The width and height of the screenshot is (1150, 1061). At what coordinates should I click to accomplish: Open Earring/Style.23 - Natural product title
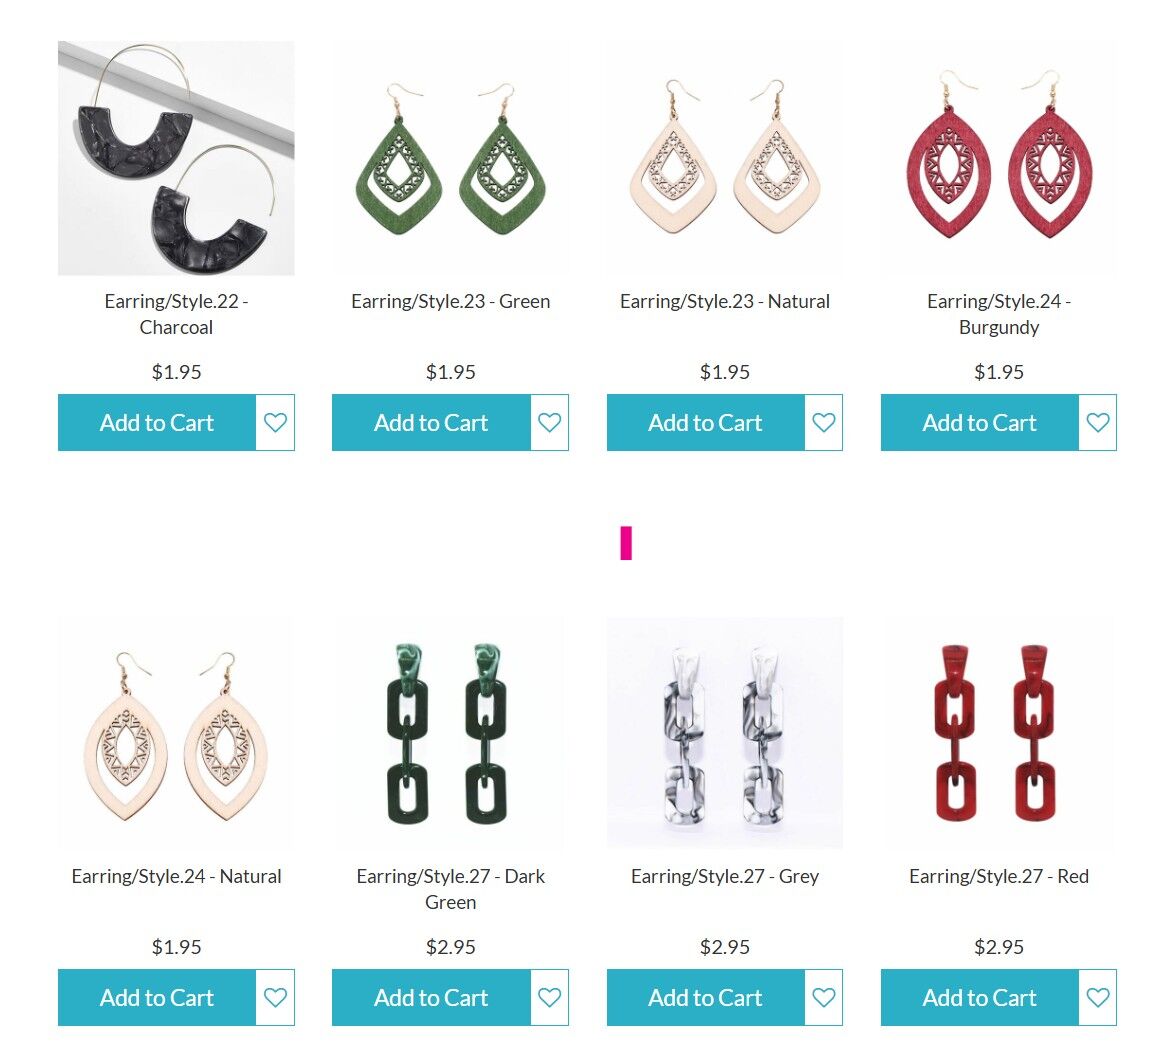tap(725, 301)
